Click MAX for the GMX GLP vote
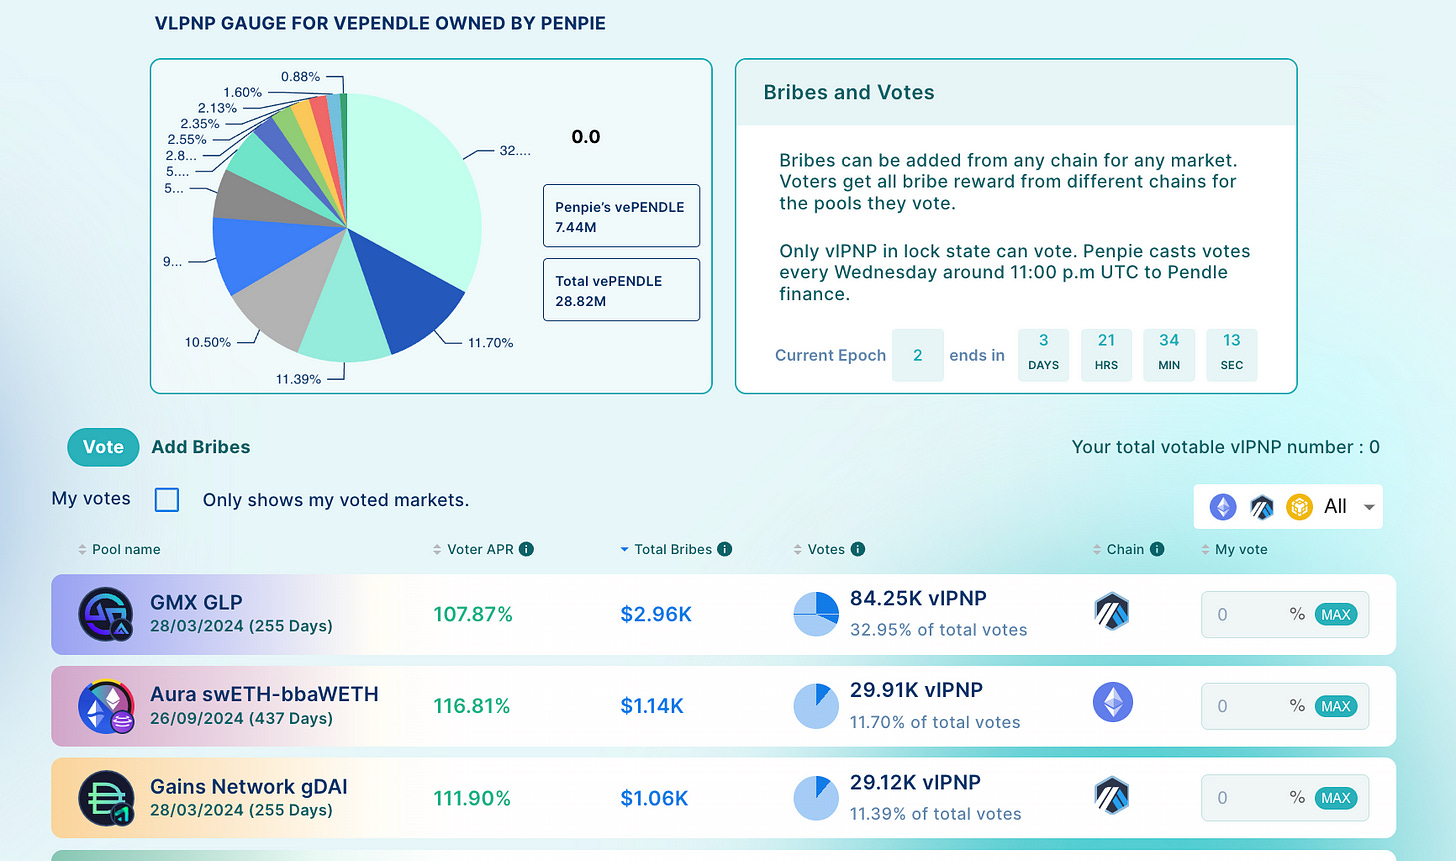The width and height of the screenshot is (1456, 861). (1336, 615)
